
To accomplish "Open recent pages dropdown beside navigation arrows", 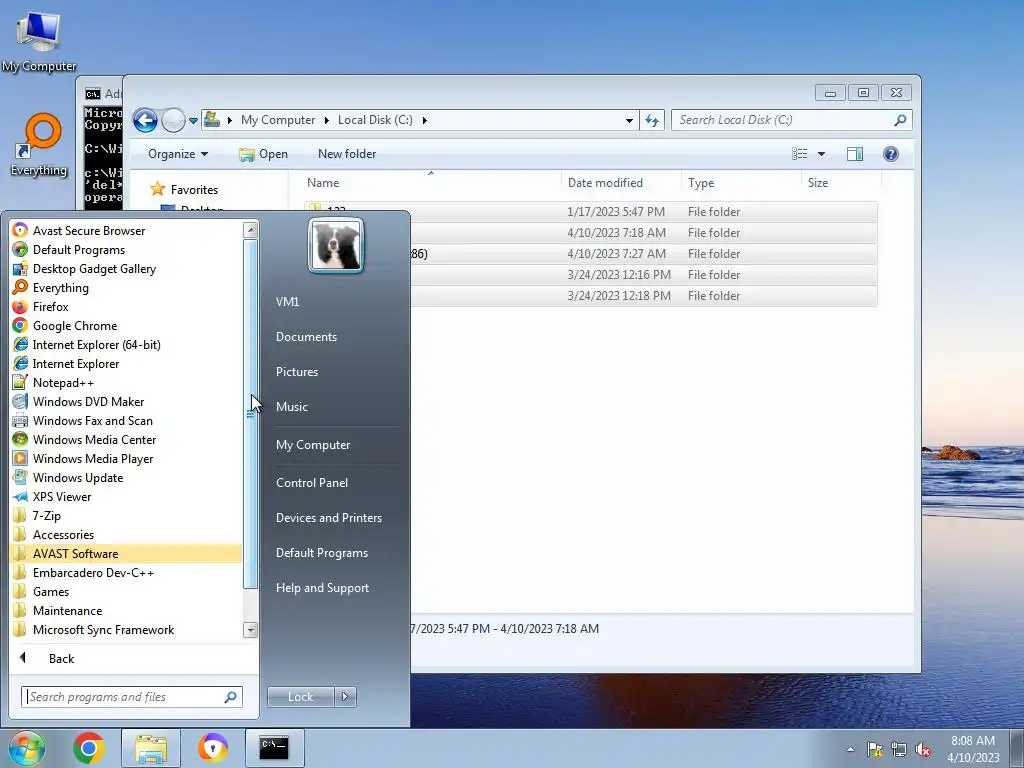I will [193, 121].
